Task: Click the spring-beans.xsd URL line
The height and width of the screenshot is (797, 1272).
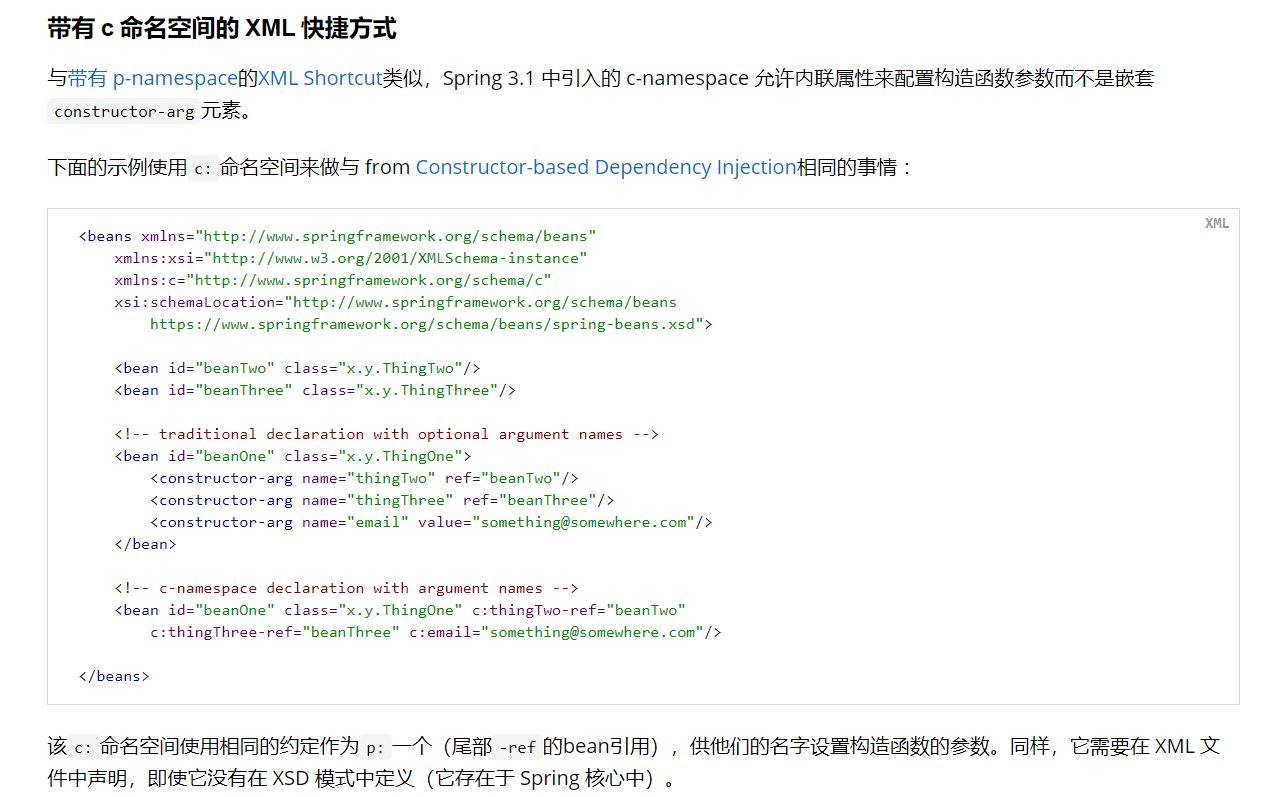Action: pos(431,324)
